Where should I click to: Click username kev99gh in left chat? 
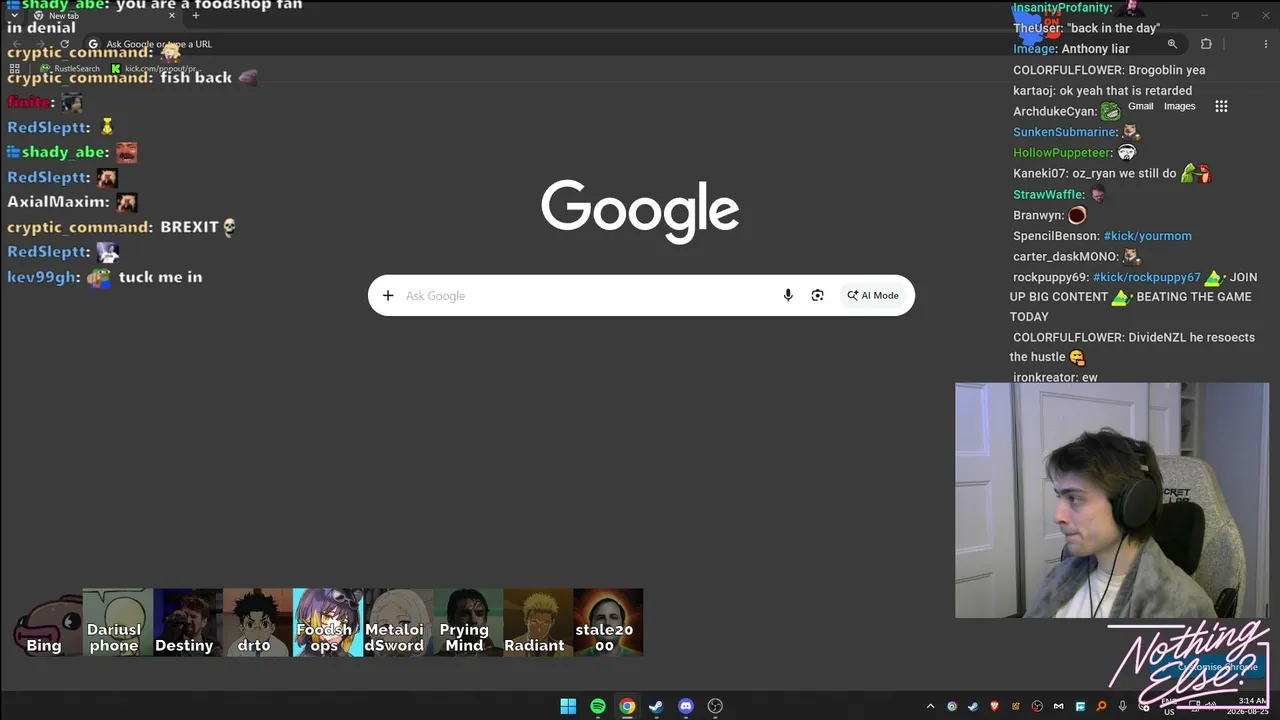coord(43,277)
